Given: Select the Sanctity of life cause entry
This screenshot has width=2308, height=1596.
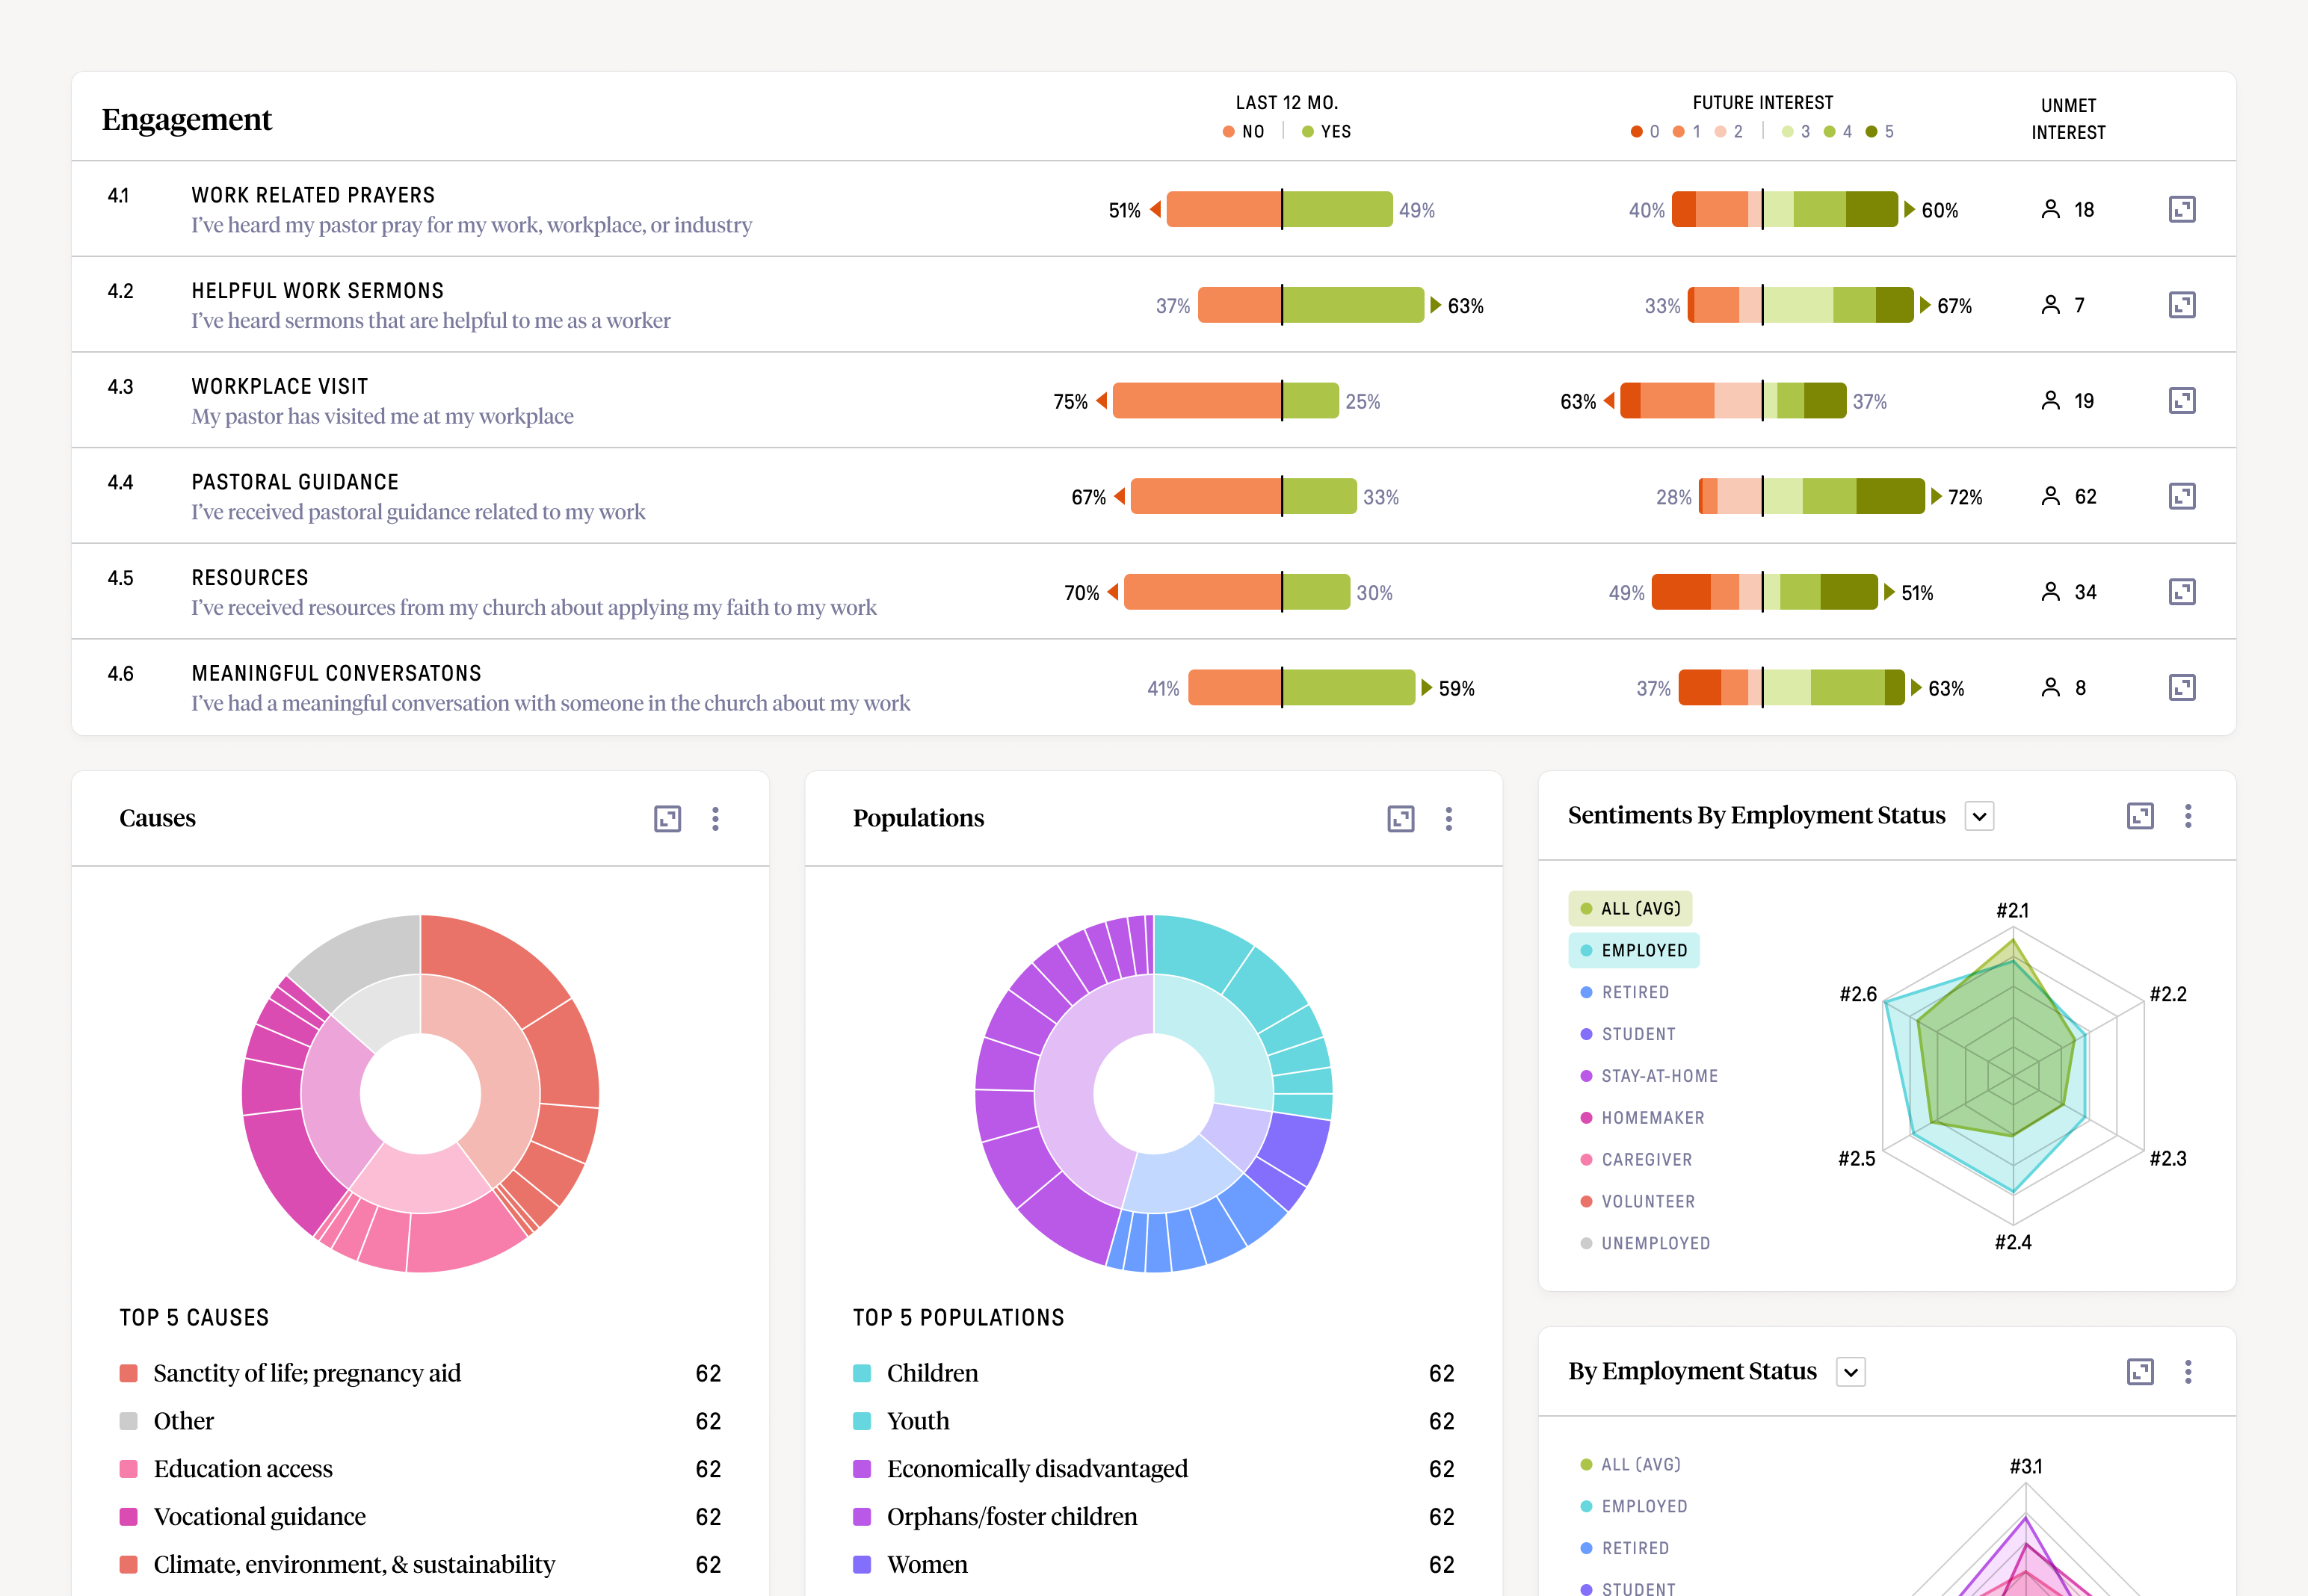Looking at the screenshot, I should click(307, 1373).
